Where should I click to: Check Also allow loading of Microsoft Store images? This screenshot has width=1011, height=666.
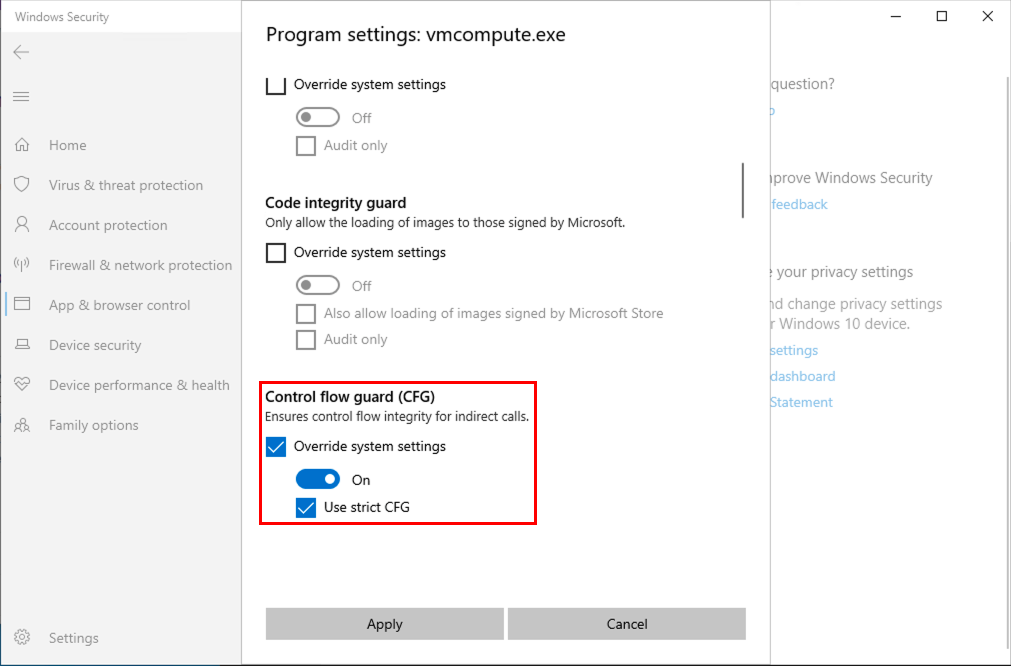point(306,313)
